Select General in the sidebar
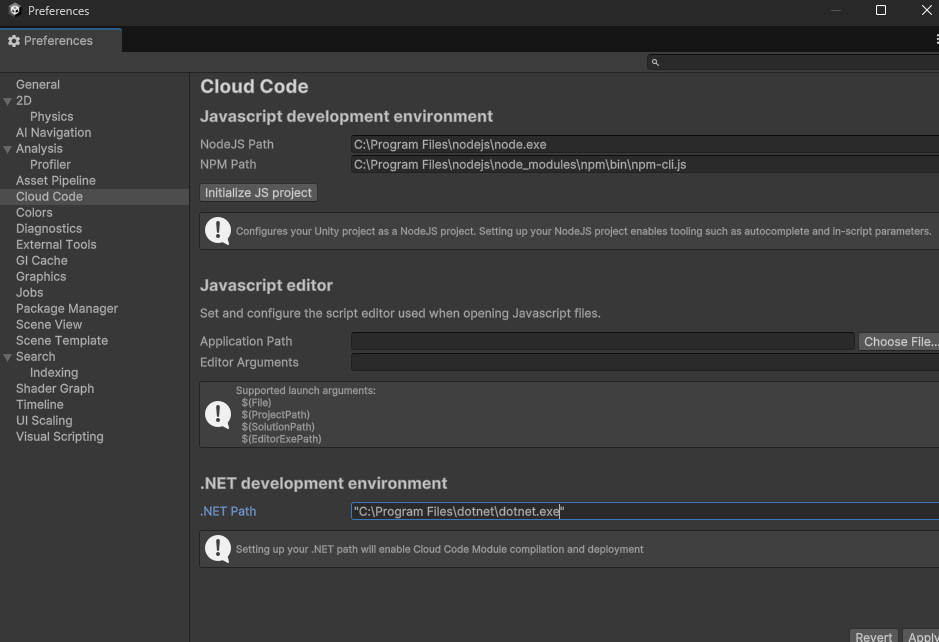 38,85
